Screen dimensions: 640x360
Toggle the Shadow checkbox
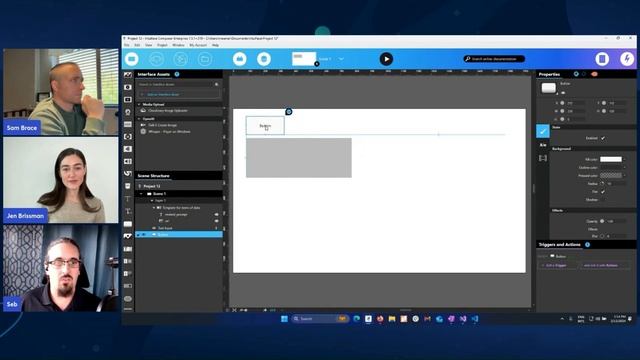603,200
